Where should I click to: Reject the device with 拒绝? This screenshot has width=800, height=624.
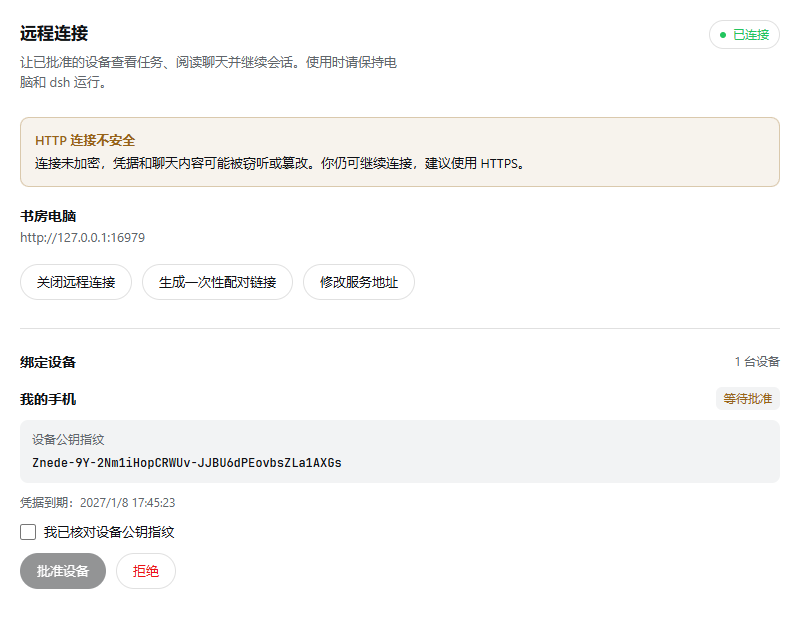146,571
